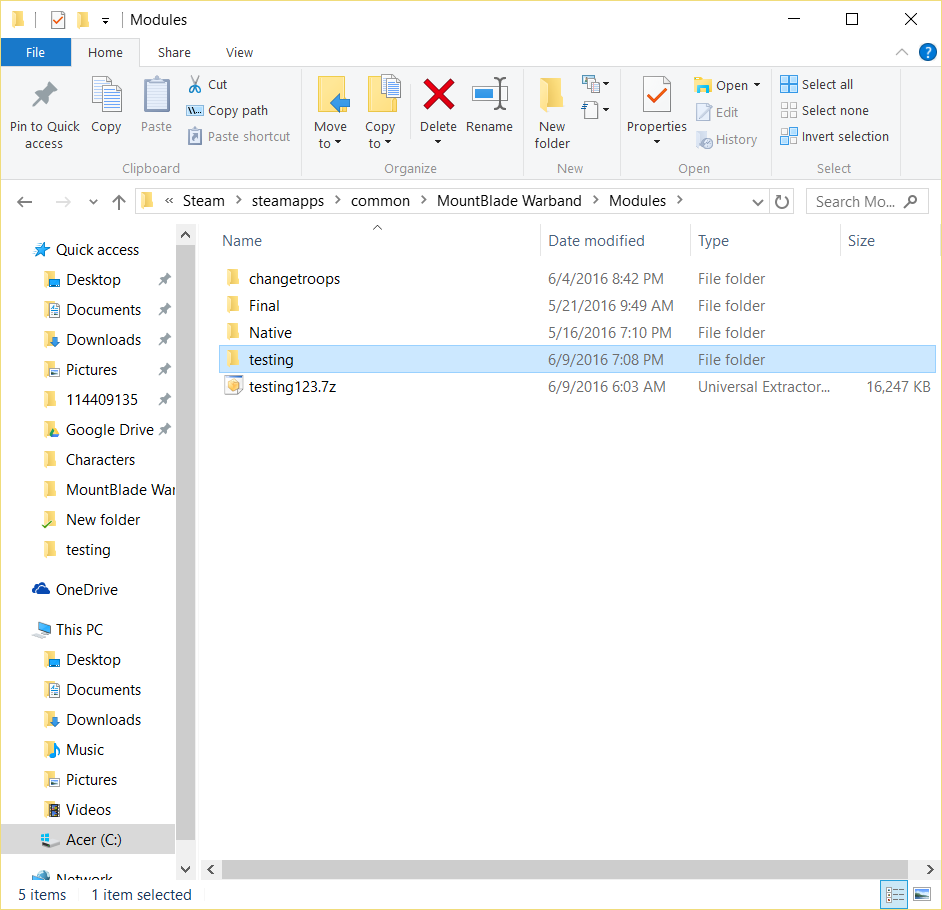Expand the Copy to dropdown

(x=380, y=143)
